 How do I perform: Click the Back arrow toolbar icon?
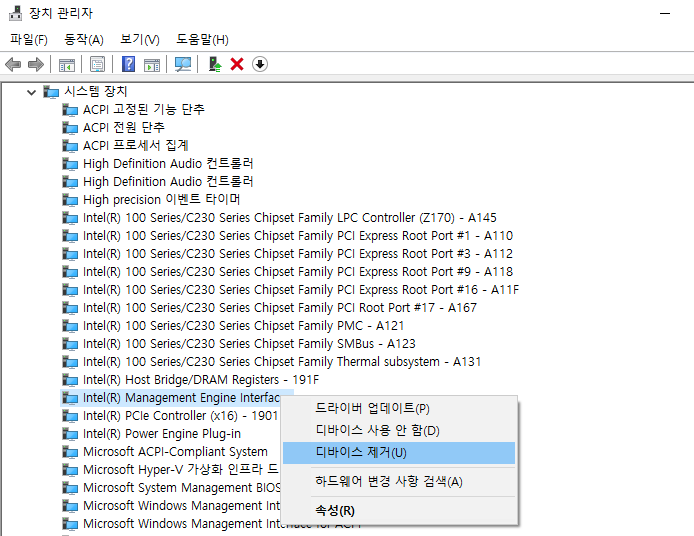pos(13,64)
